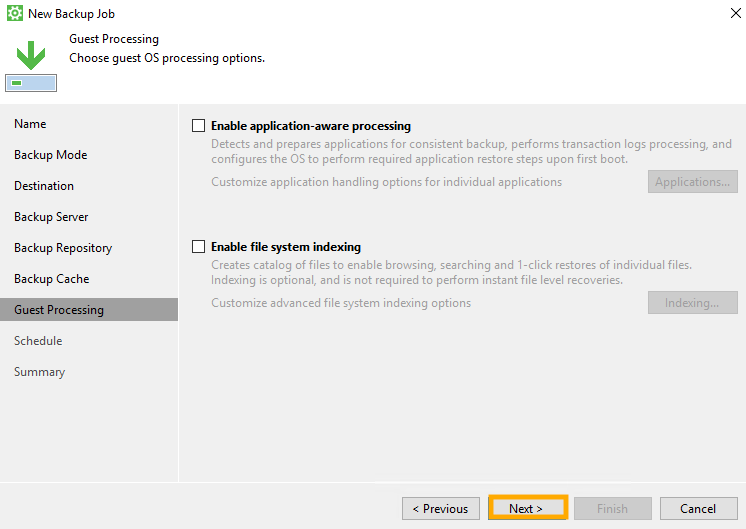Go to the Schedule step
This screenshot has height=529, width=746.
tap(38, 341)
